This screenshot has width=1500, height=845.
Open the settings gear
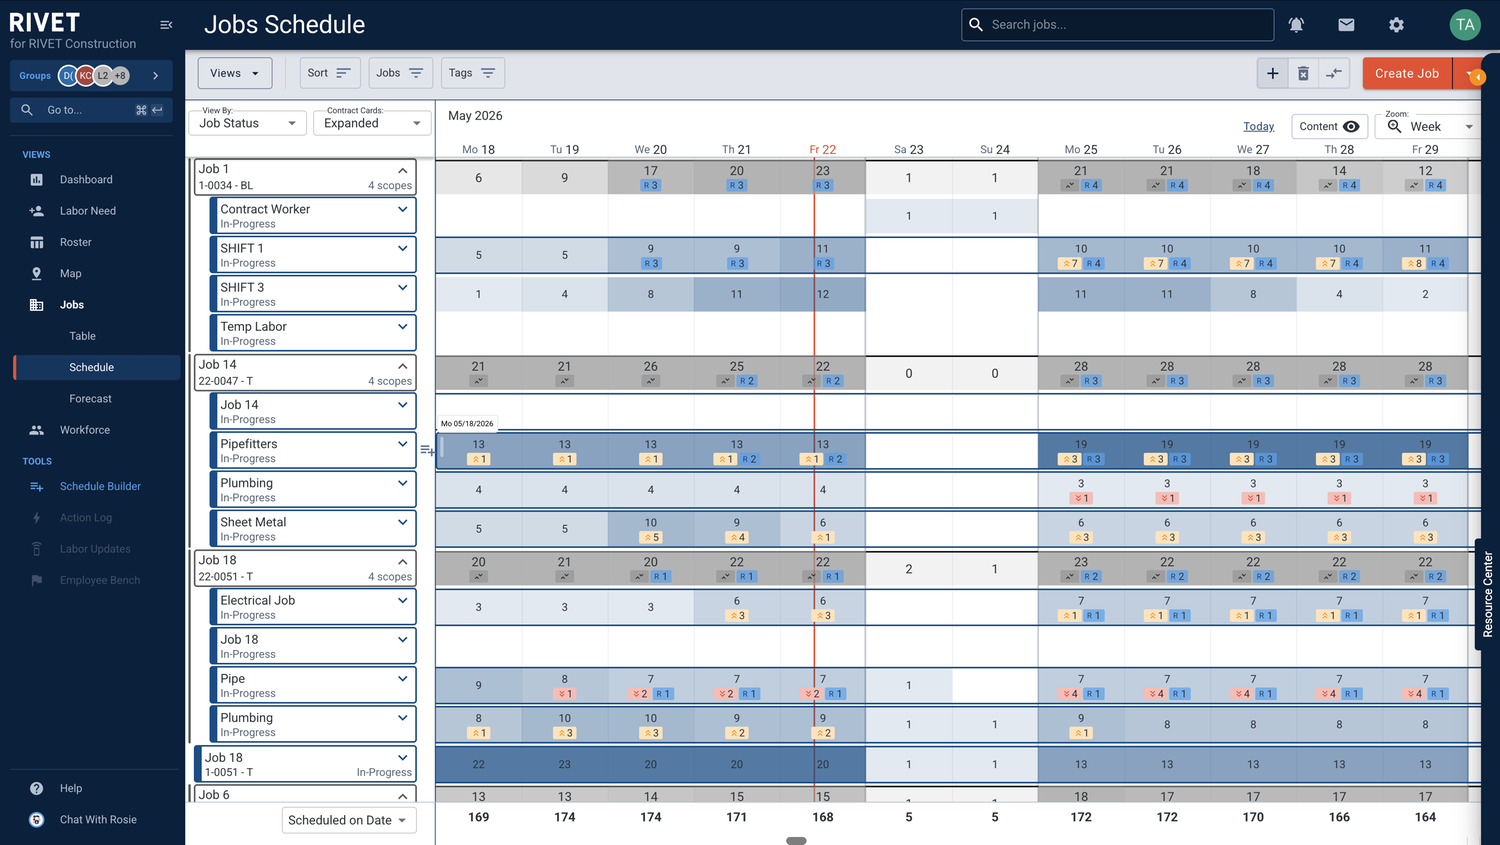(x=1396, y=25)
